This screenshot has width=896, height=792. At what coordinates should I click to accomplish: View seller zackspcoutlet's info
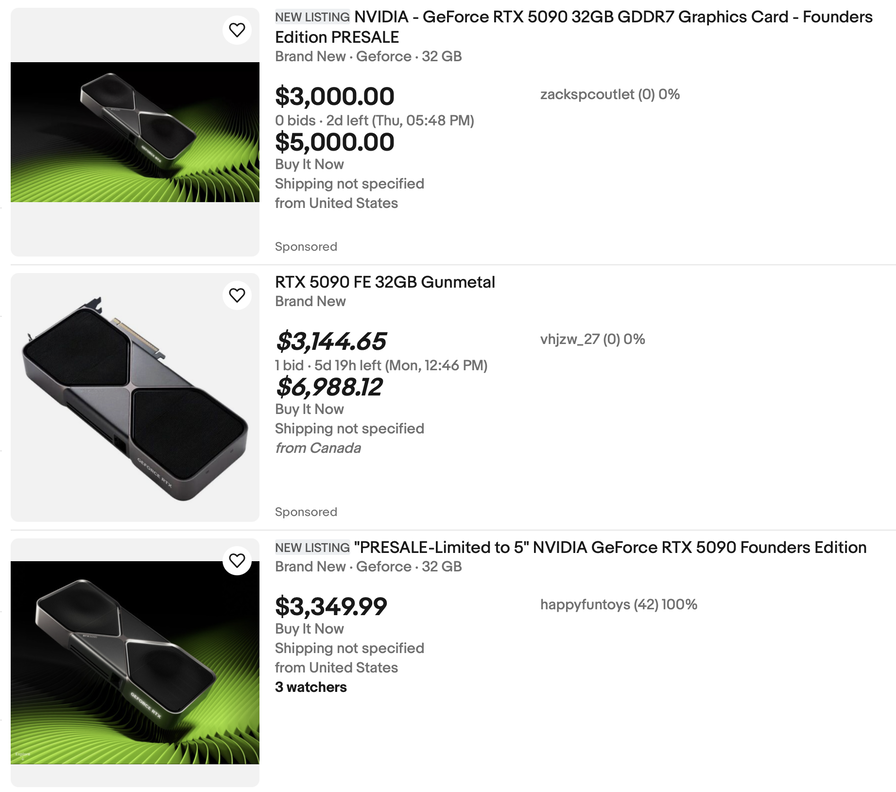point(609,94)
